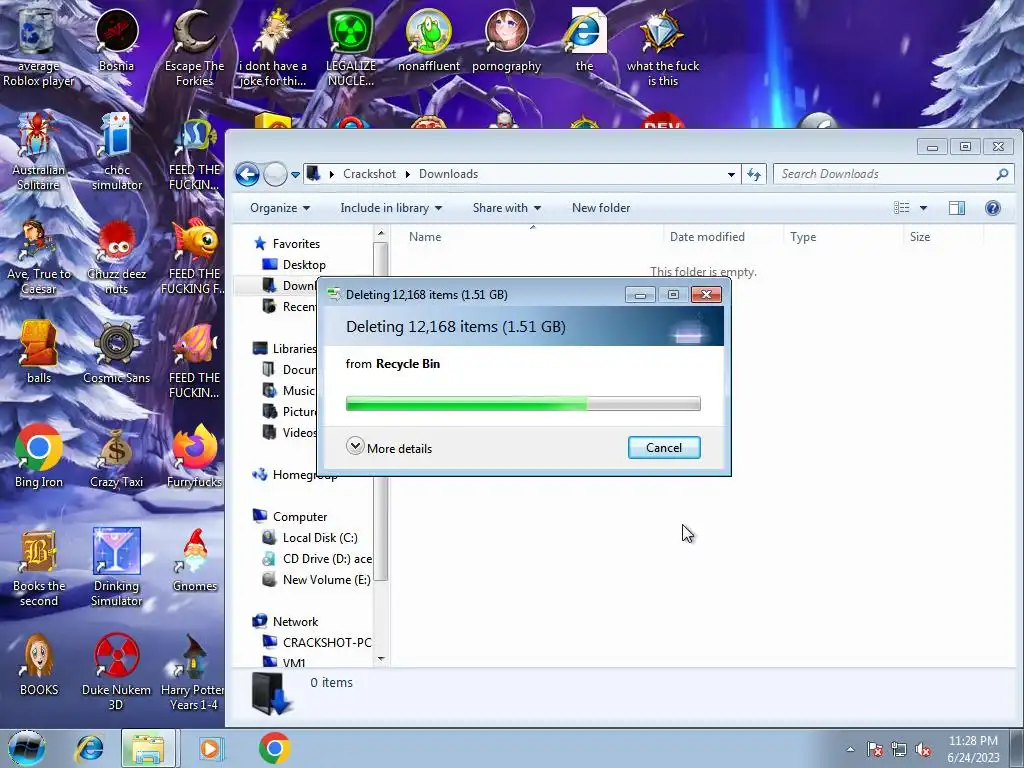Open CRACKSHOT-PC under Network

pyautogui.click(x=317, y=643)
